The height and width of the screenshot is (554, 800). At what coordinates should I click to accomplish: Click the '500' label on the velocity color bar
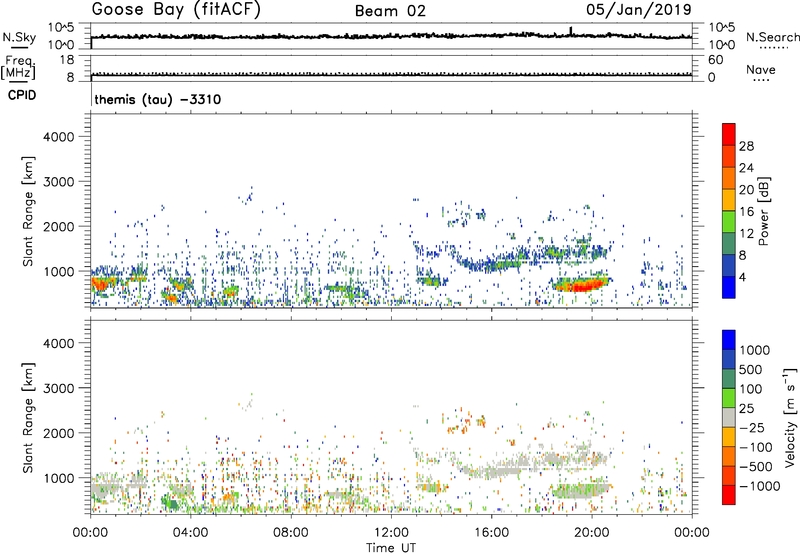[750, 370]
